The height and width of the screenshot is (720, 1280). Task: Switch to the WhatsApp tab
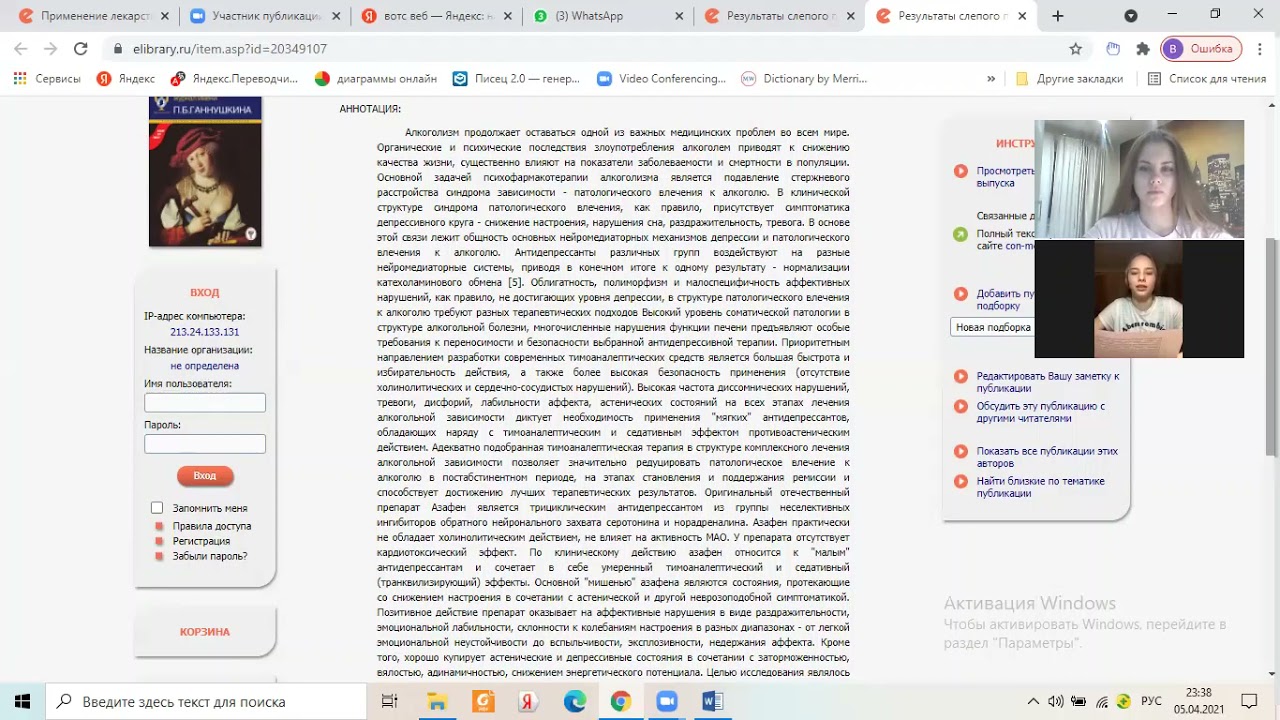[600, 16]
